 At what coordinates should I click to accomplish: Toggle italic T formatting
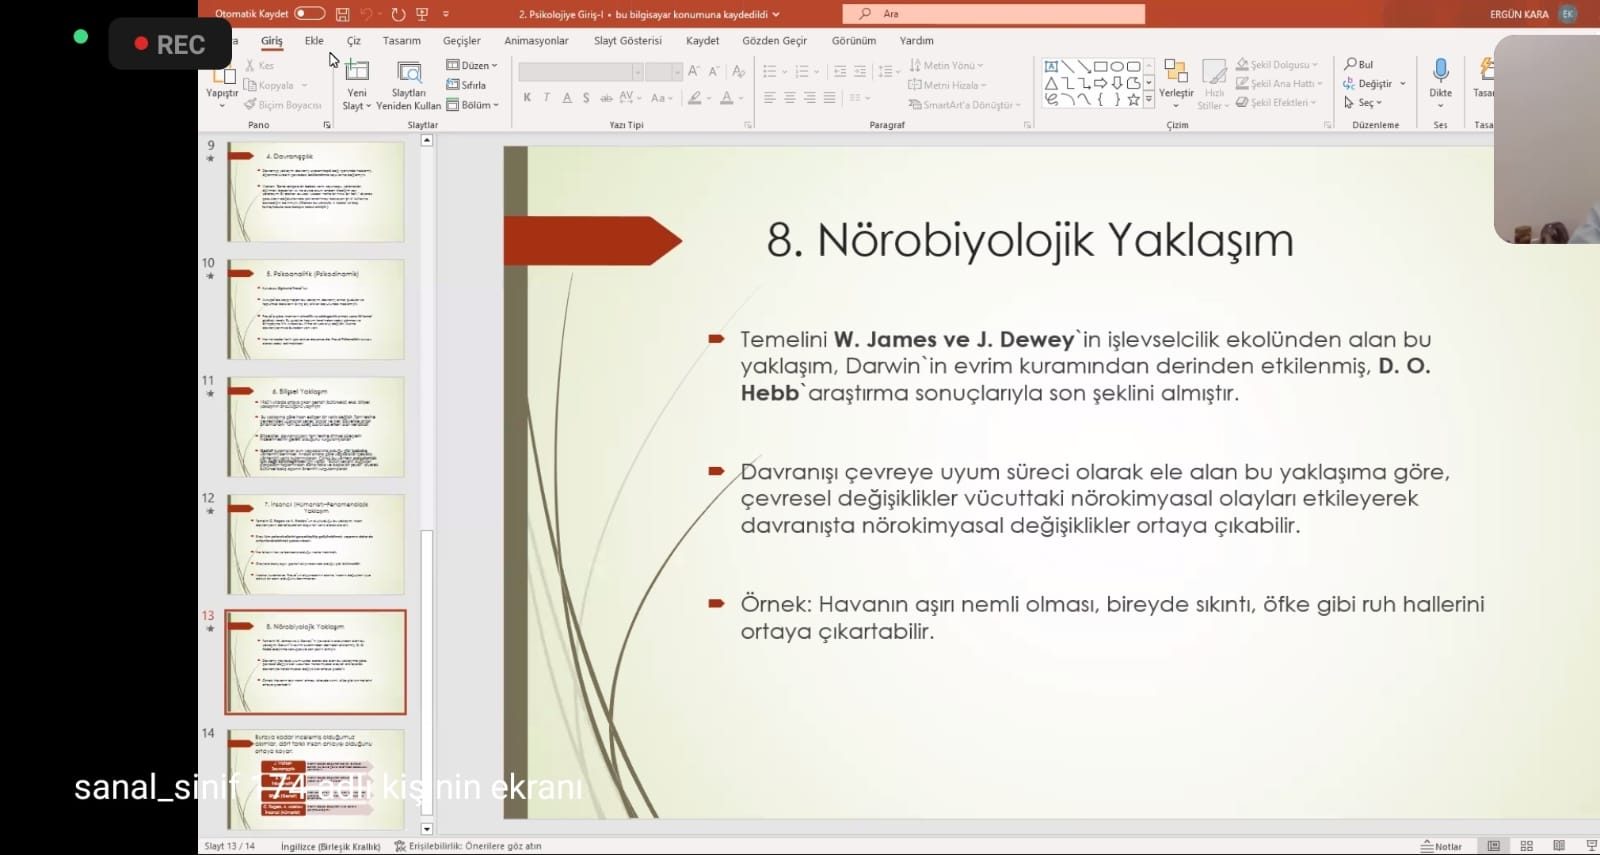click(x=546, y=98)
